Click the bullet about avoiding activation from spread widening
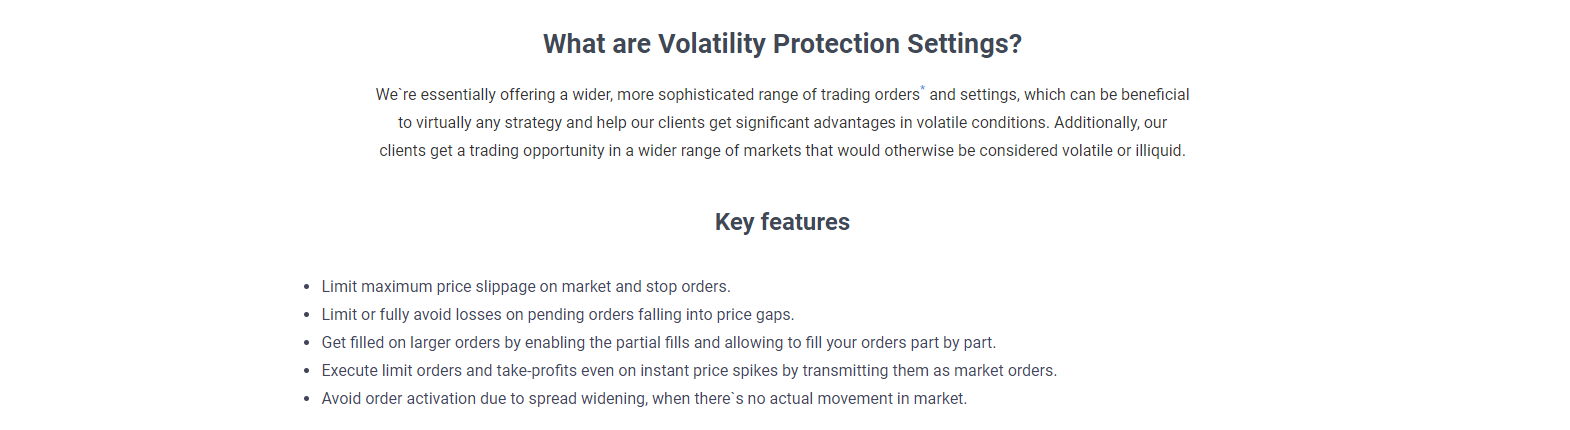This screenshot has height=430, width=1570. coord(644,399)
